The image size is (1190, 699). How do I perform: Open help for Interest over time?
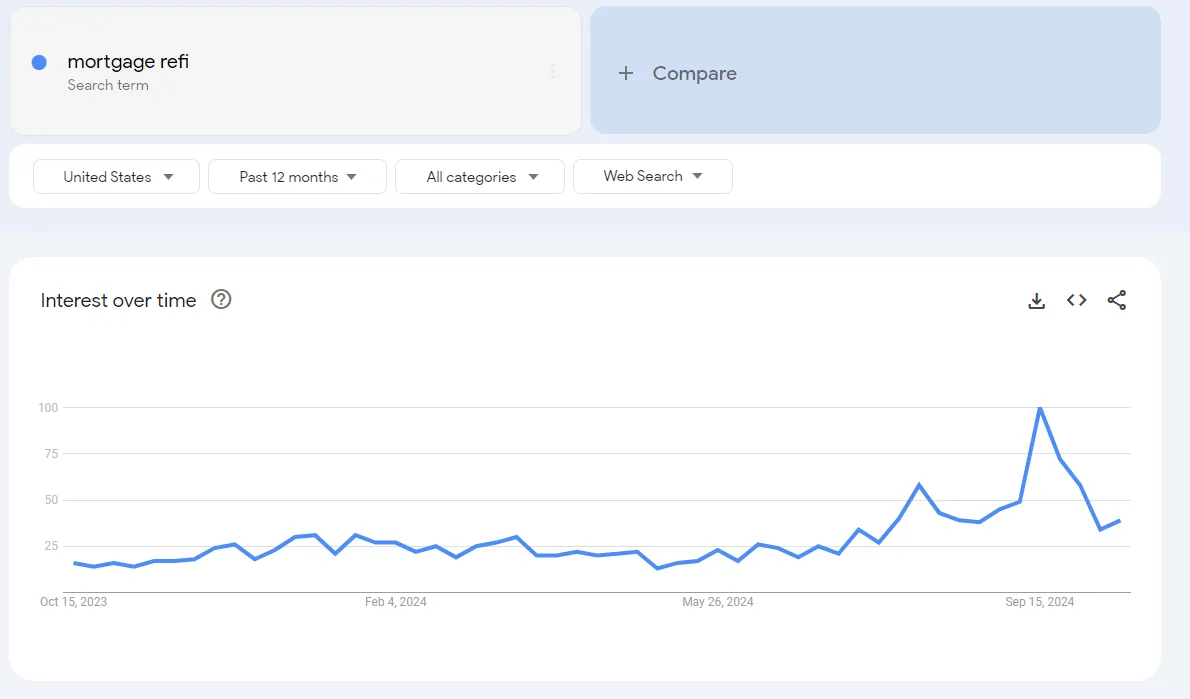click(x=221, y=300)
